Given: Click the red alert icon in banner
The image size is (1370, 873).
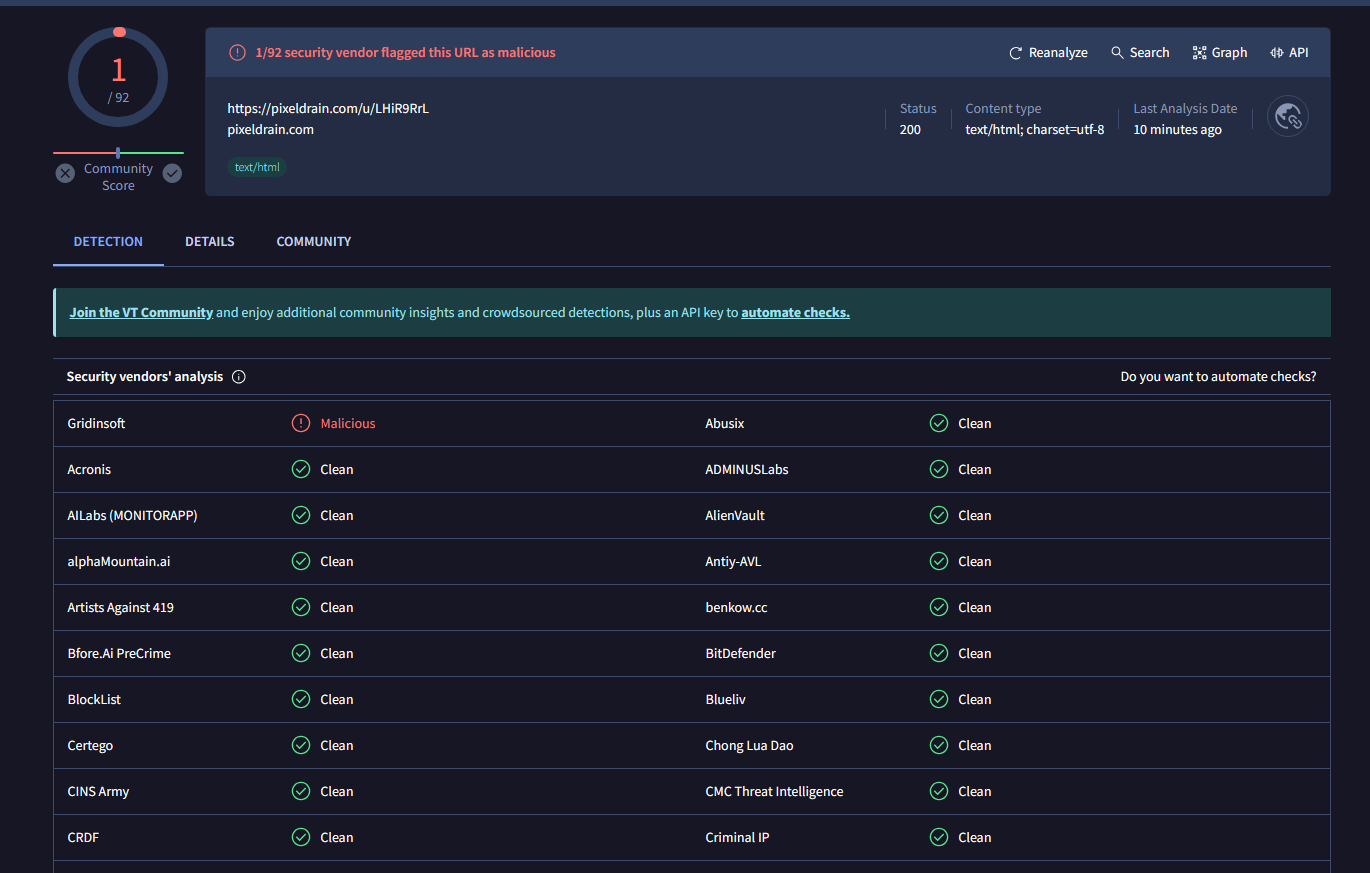Looking at the screenshot, I should click(237, 53).
